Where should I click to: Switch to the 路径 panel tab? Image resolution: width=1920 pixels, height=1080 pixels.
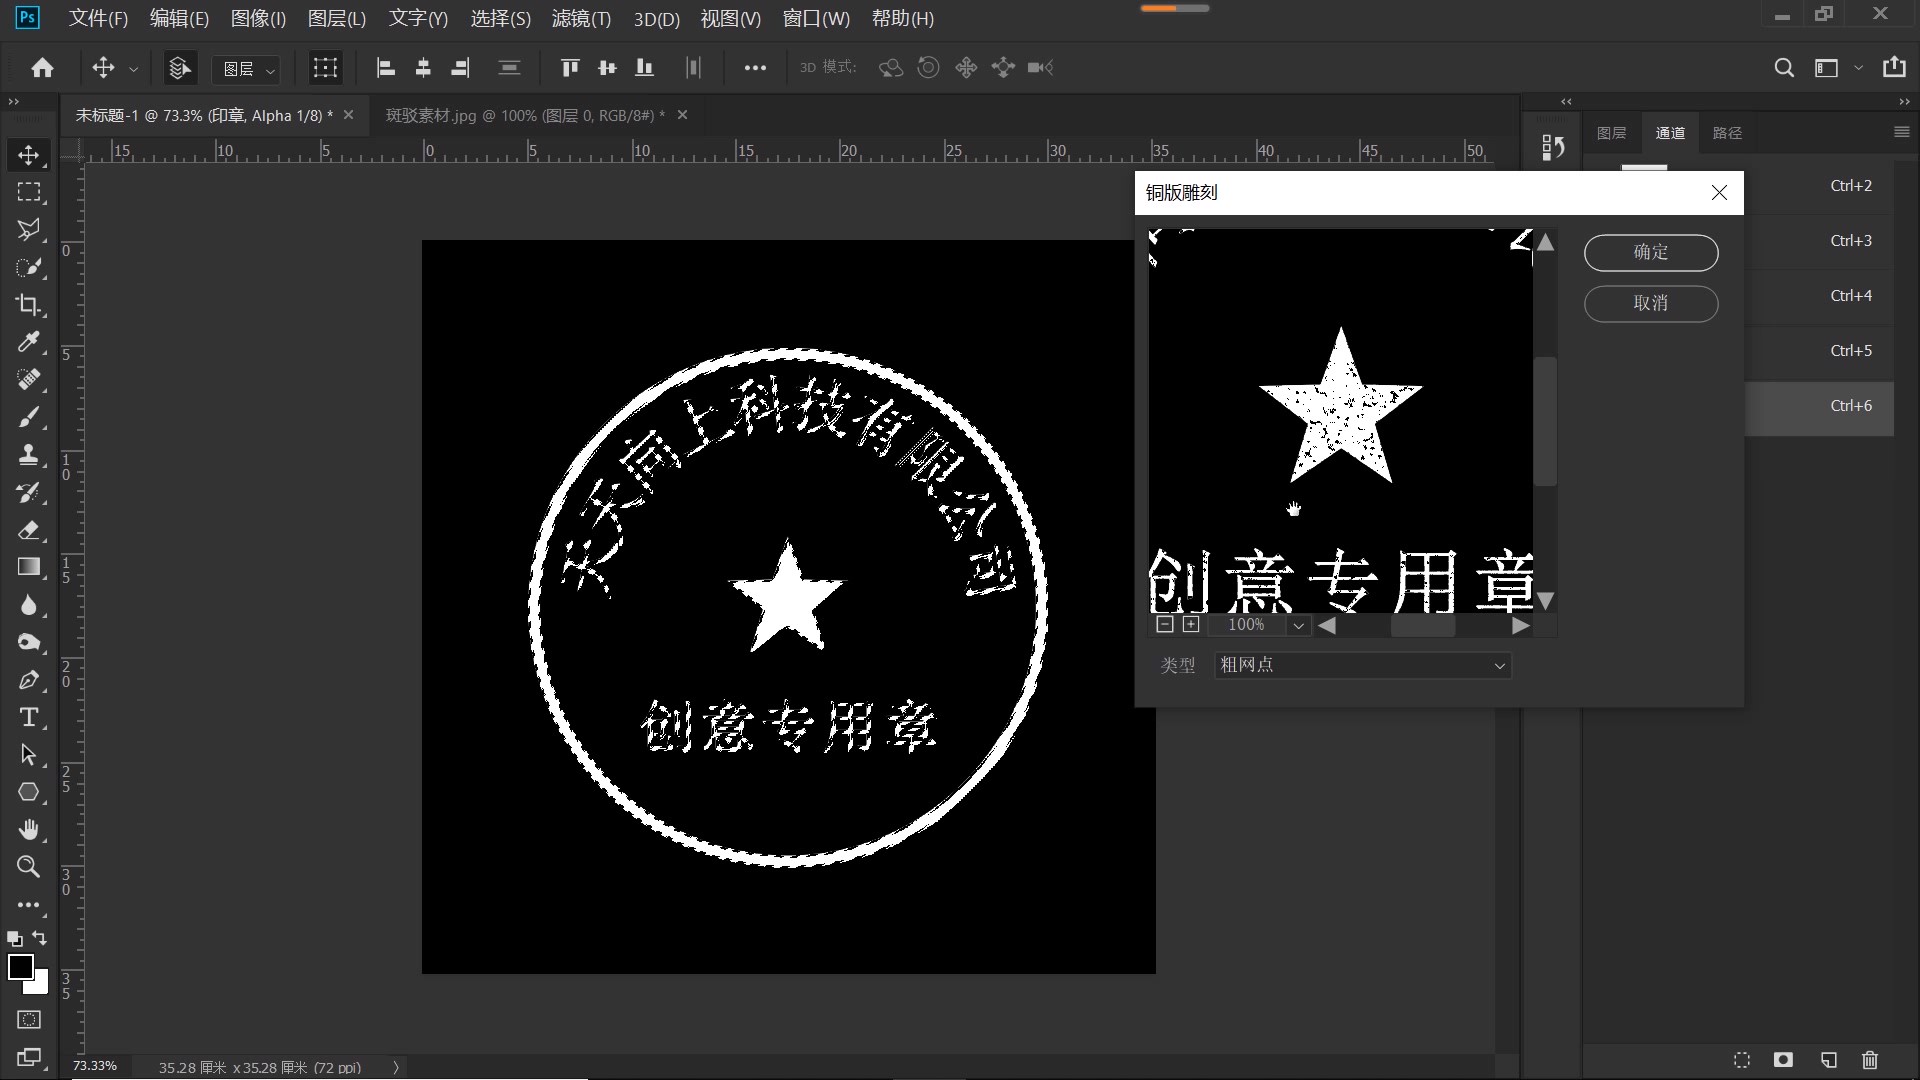click(1728, 132)
